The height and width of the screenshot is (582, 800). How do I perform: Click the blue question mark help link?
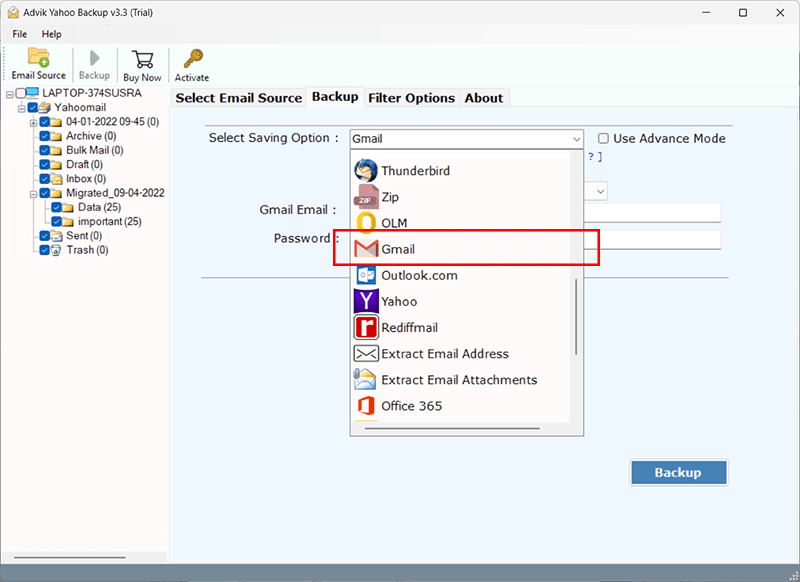(595, 157)
